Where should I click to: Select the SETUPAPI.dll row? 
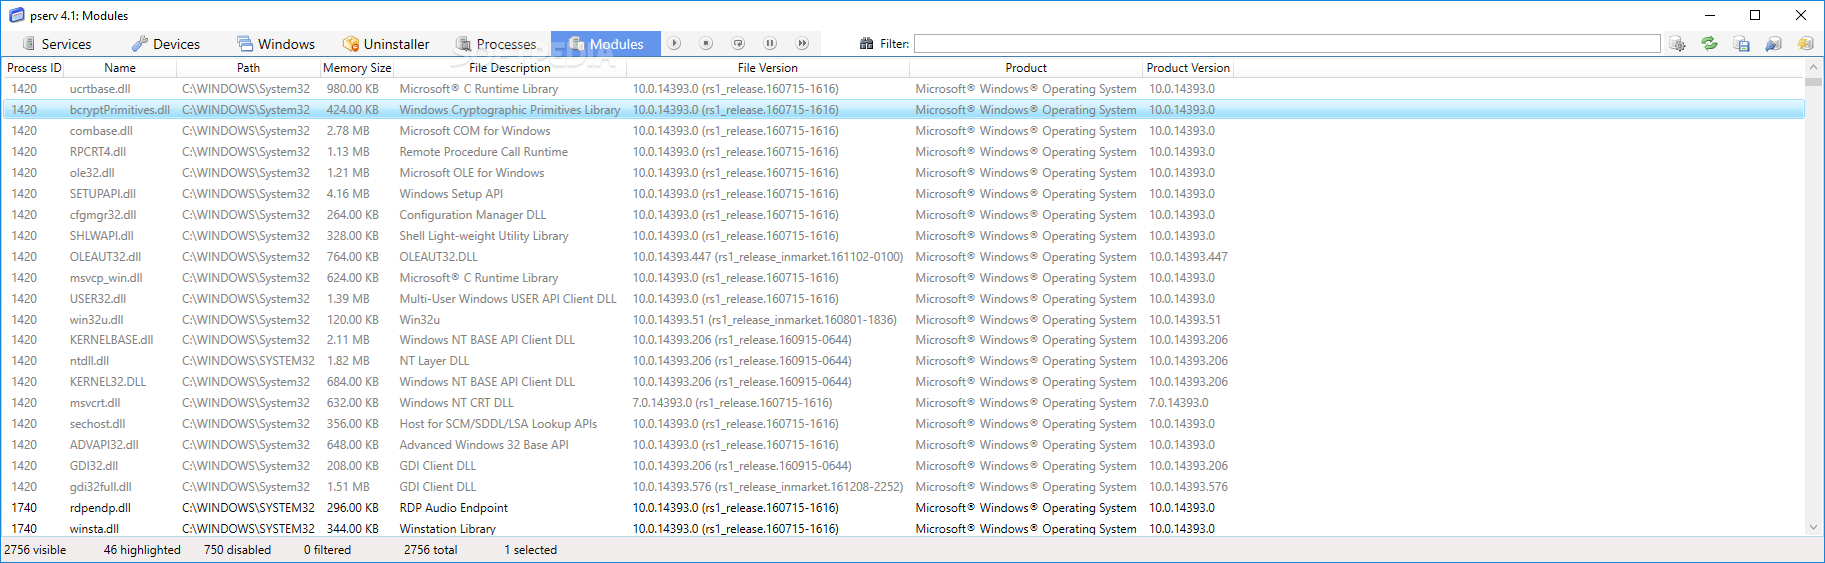(904, 194)
